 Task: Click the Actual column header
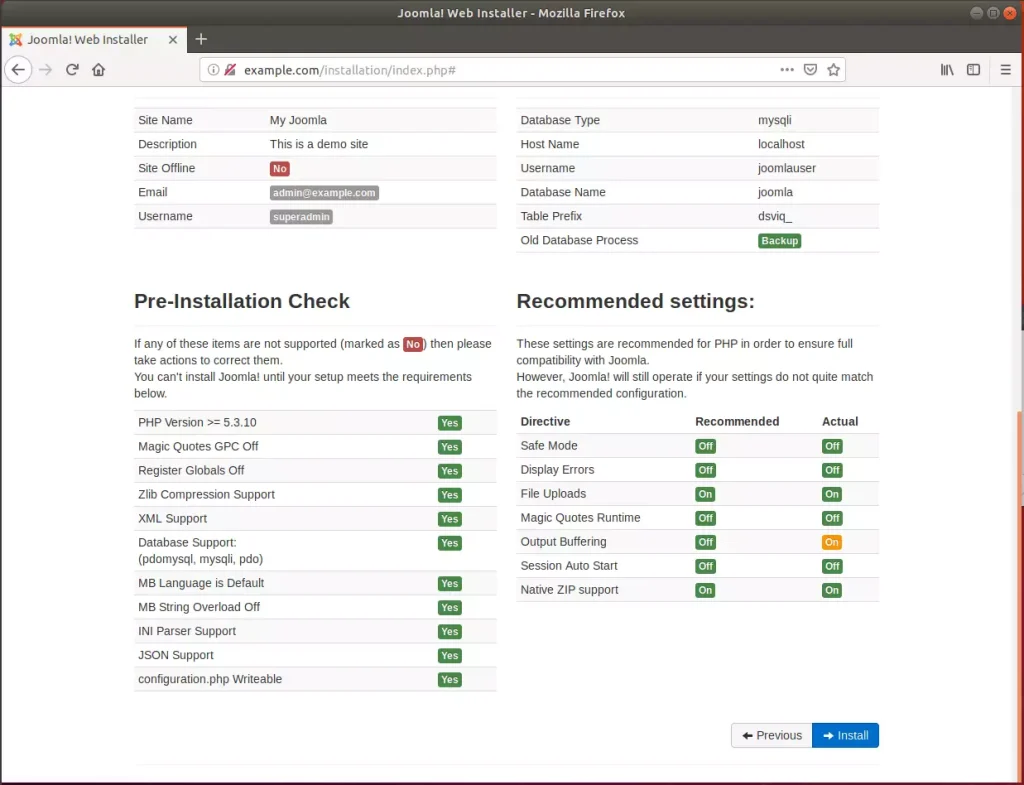(x=840, y=421)
